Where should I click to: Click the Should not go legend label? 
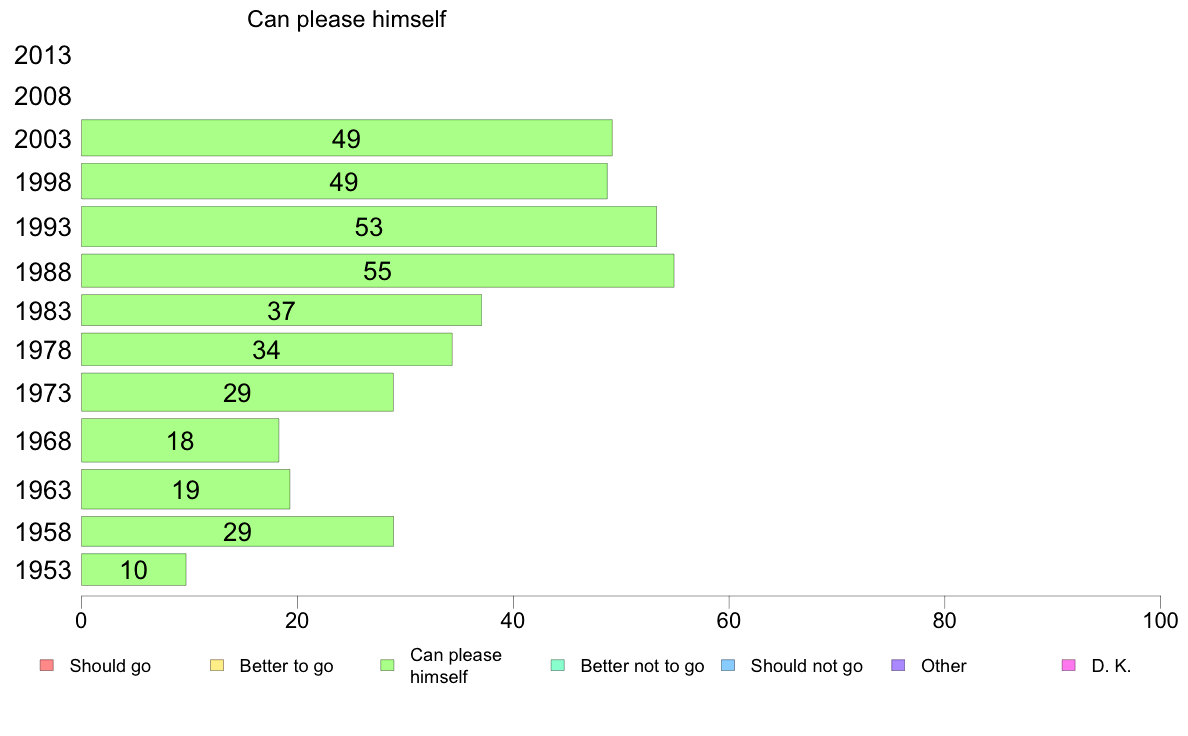(807, 666)
